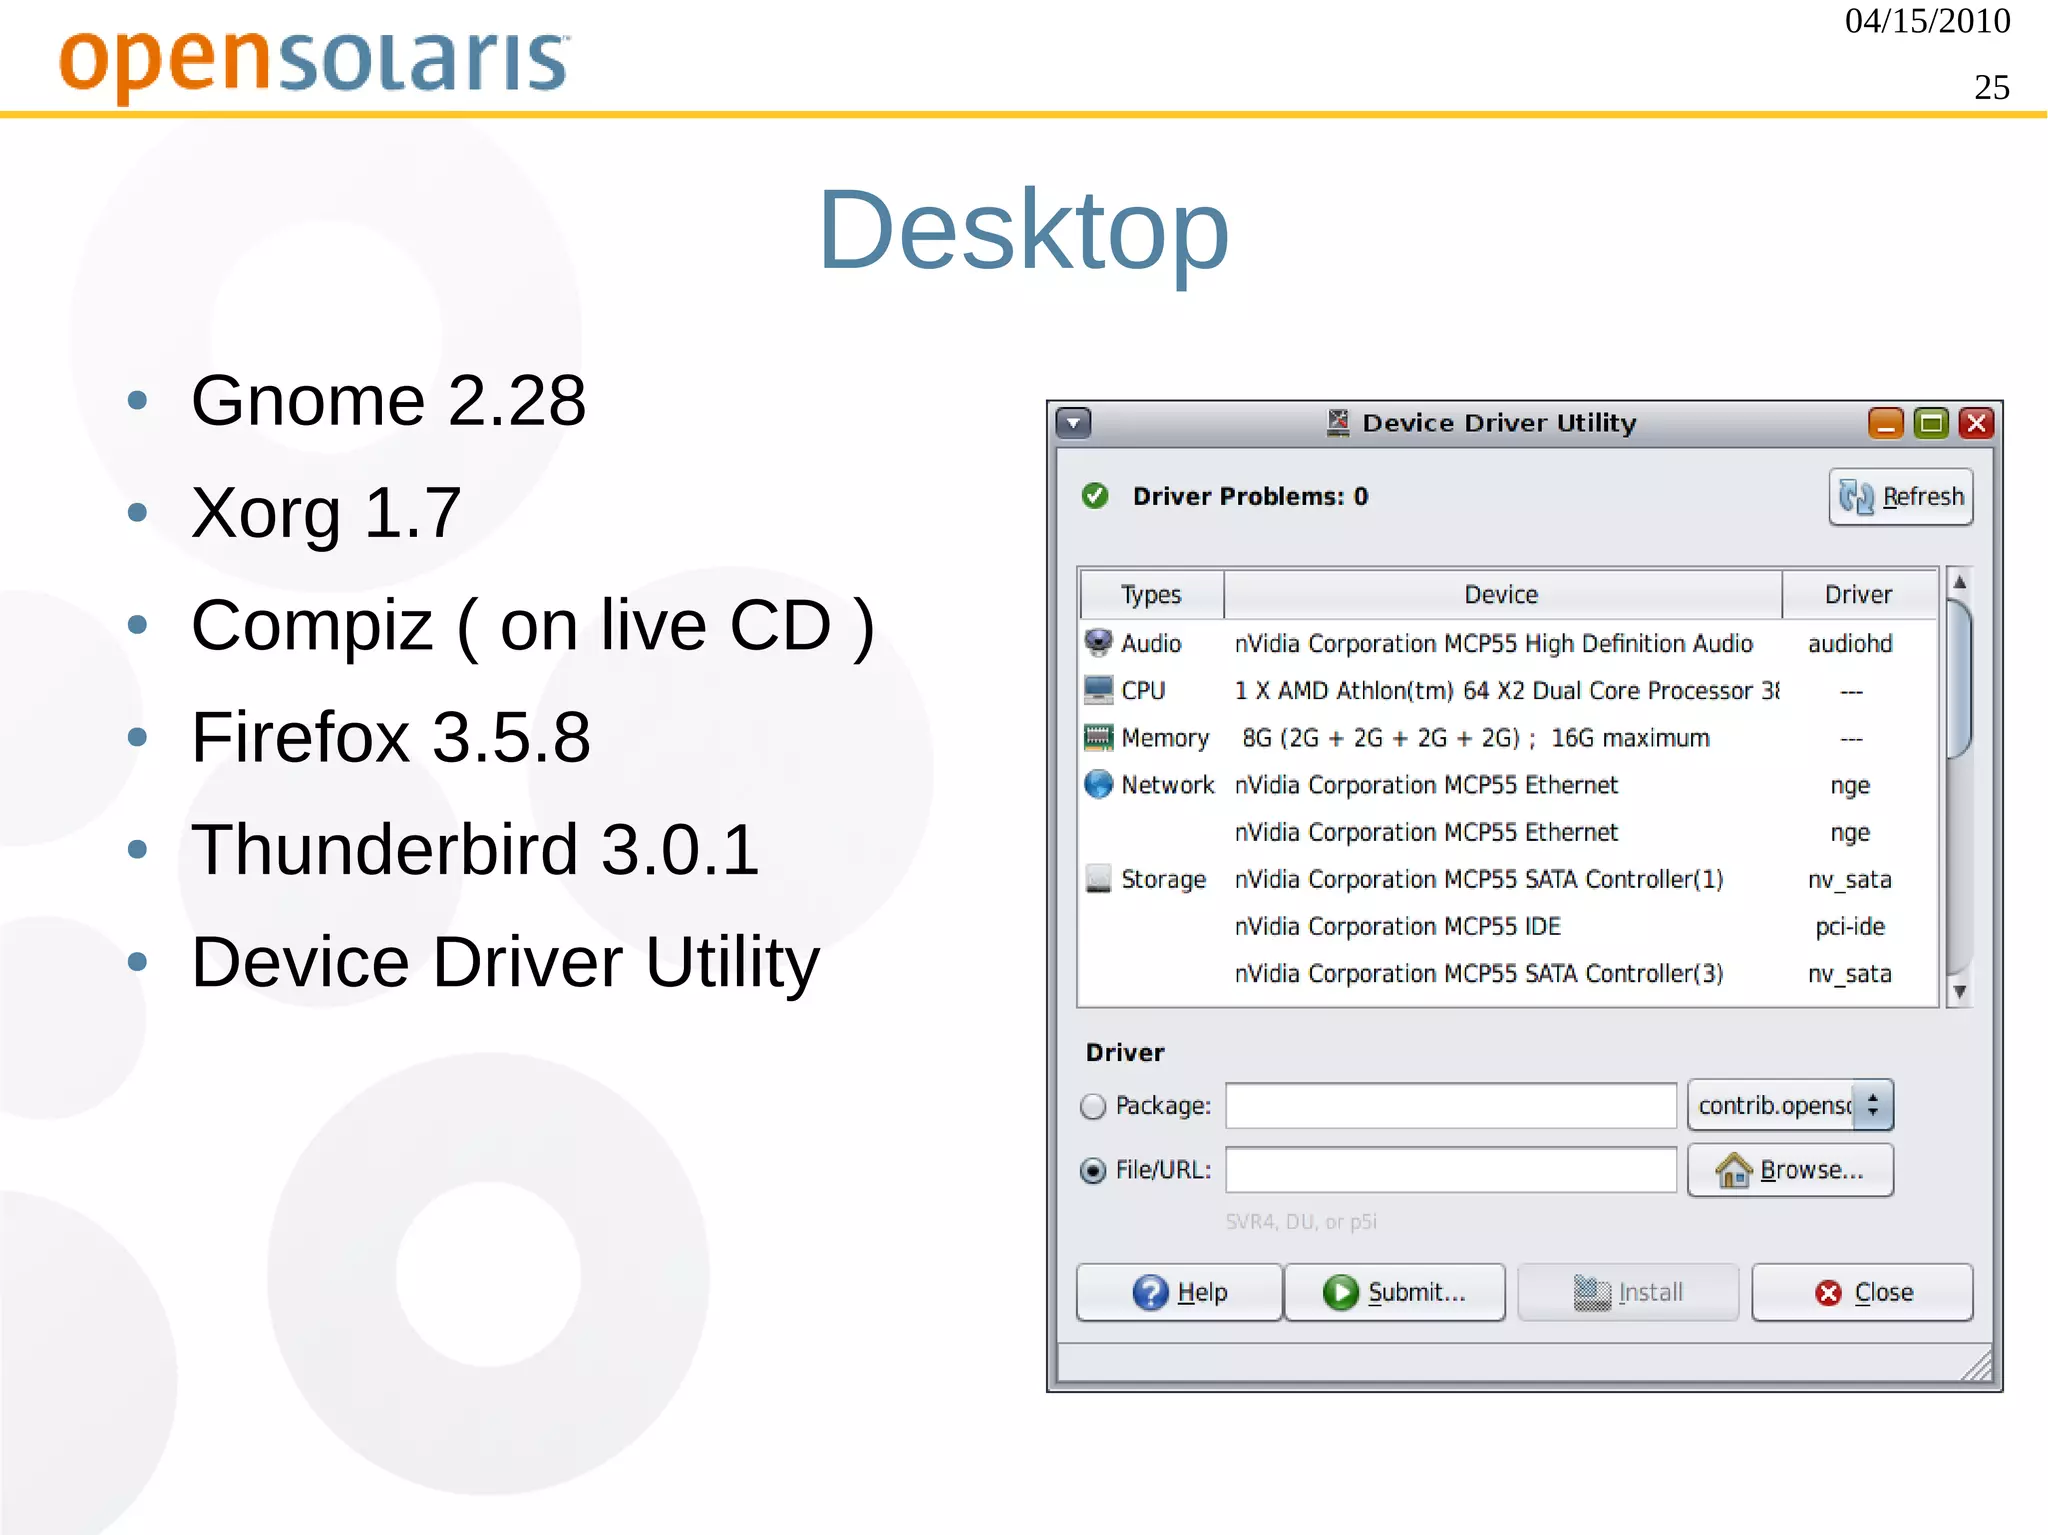Open the contrib.opensolaris repository dropdown
Screen dimensions: 2048x1535
click(x=1790, y=1106)
